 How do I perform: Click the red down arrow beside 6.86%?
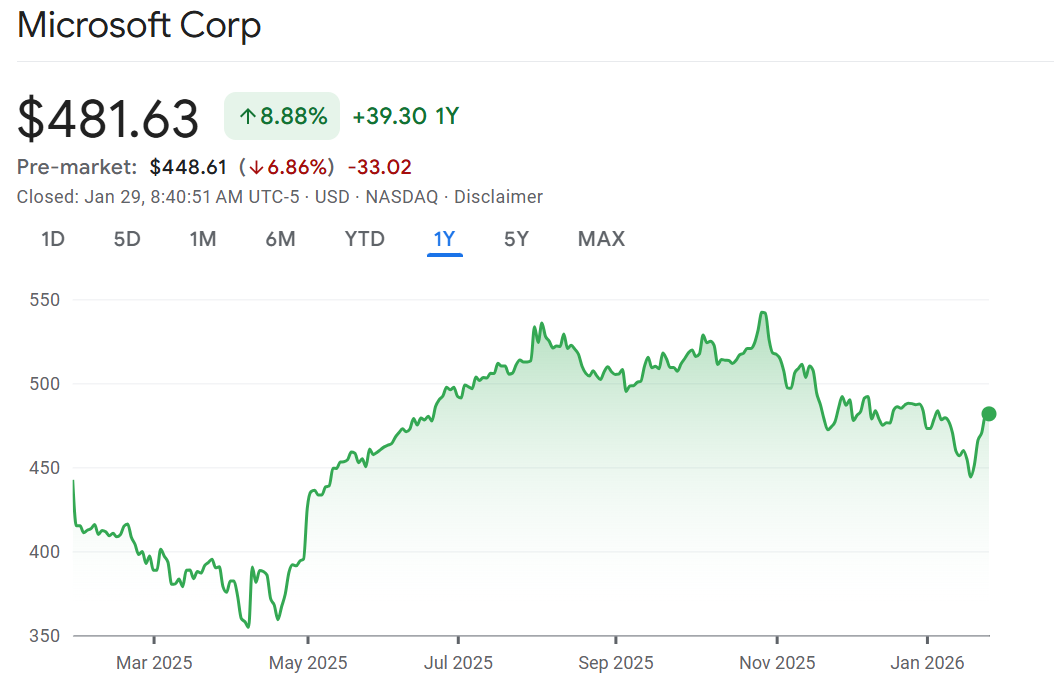tap(256, 167)
